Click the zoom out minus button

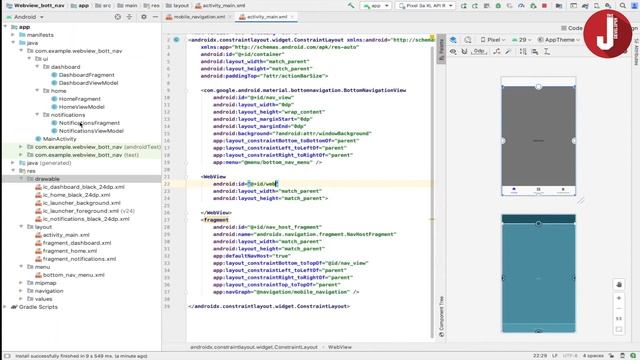click(x=619, y=308)
